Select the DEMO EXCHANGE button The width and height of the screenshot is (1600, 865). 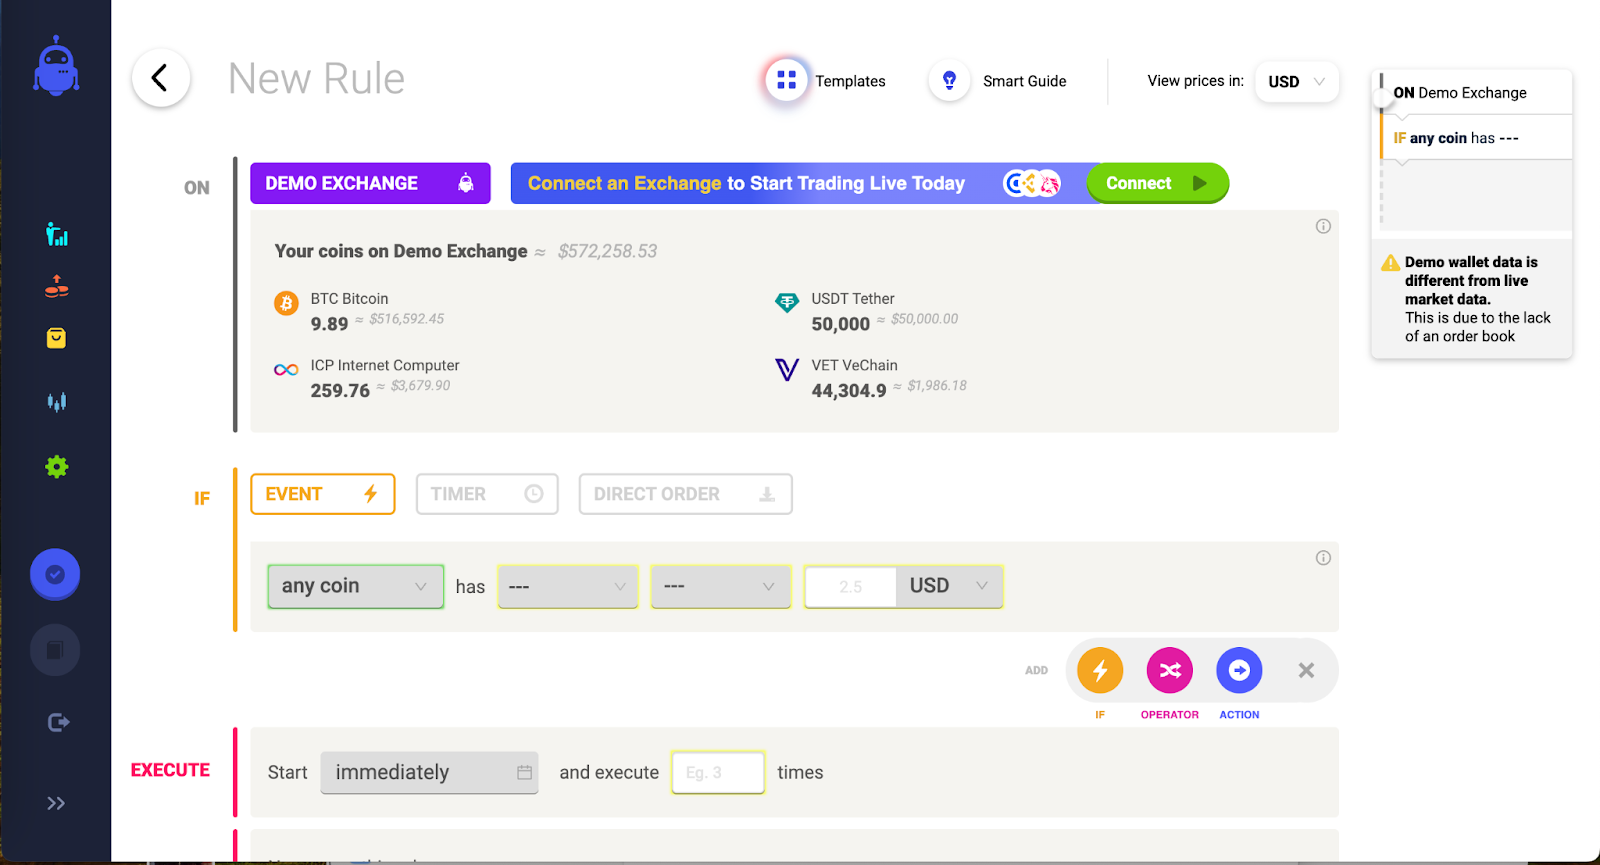370,183
